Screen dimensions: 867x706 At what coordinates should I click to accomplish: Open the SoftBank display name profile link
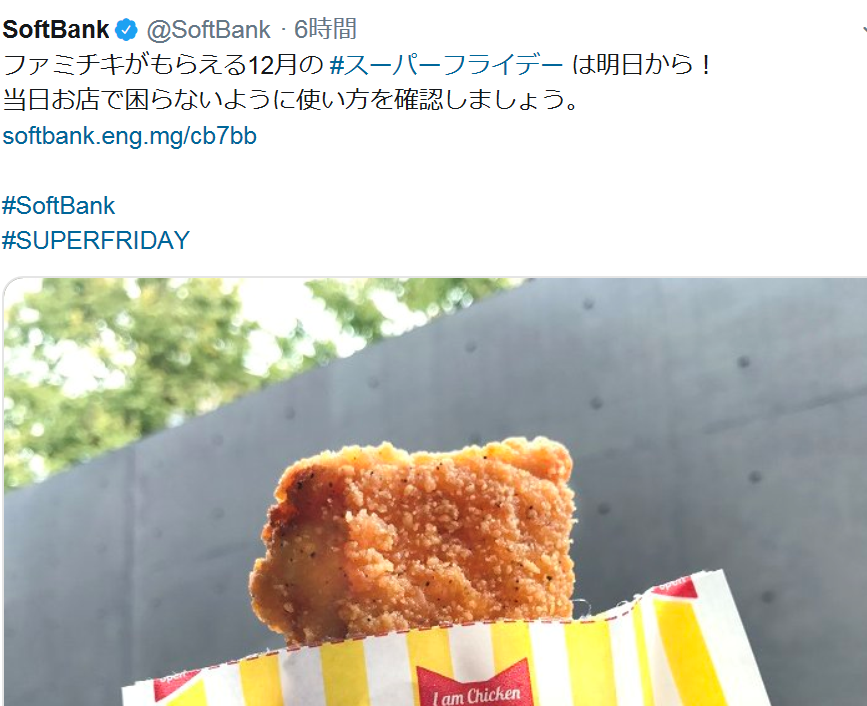pos(56,29)
